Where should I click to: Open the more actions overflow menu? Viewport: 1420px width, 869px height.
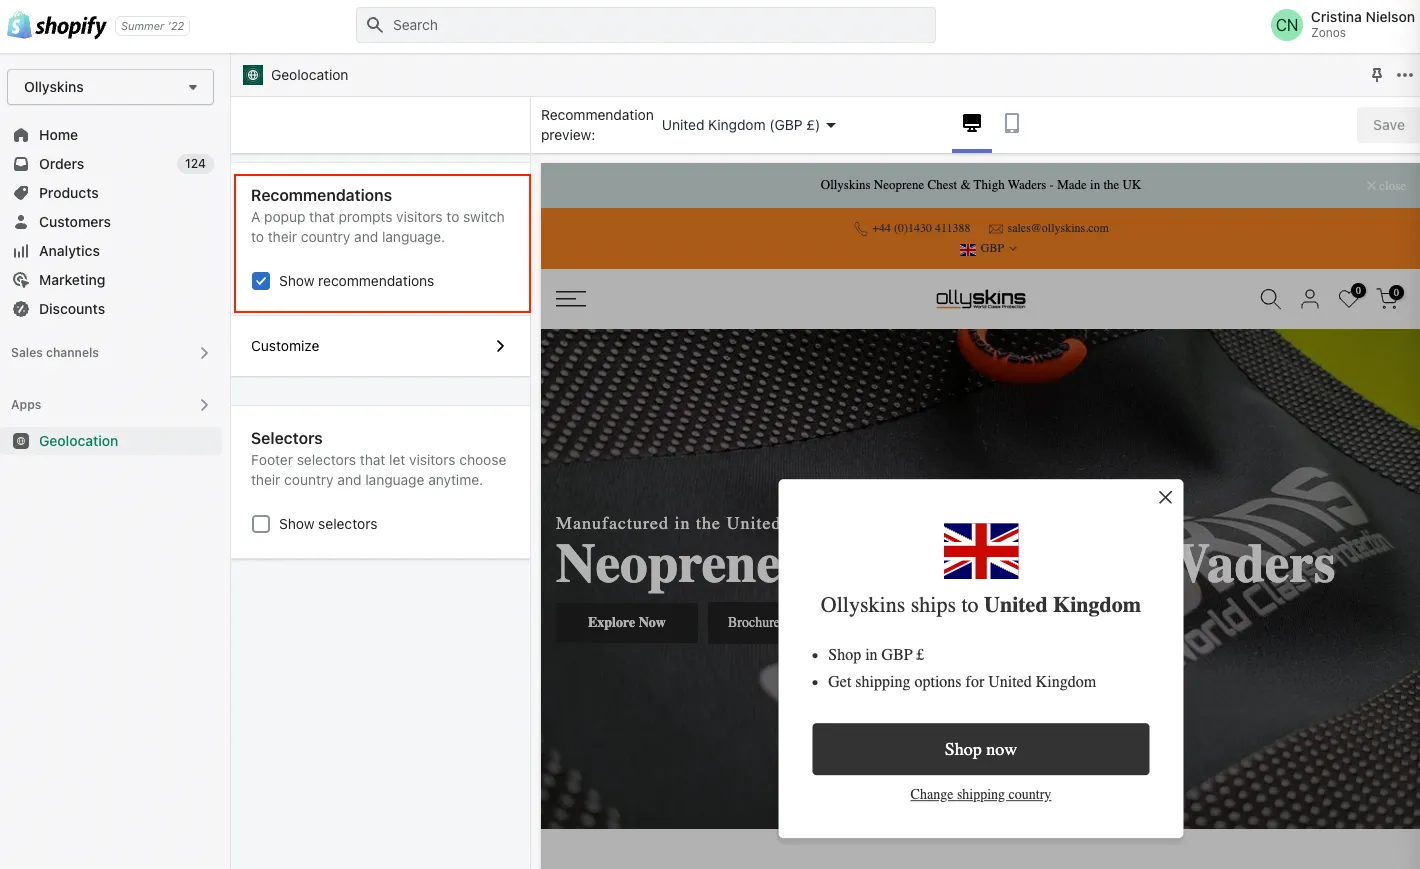coord(1406,74)
